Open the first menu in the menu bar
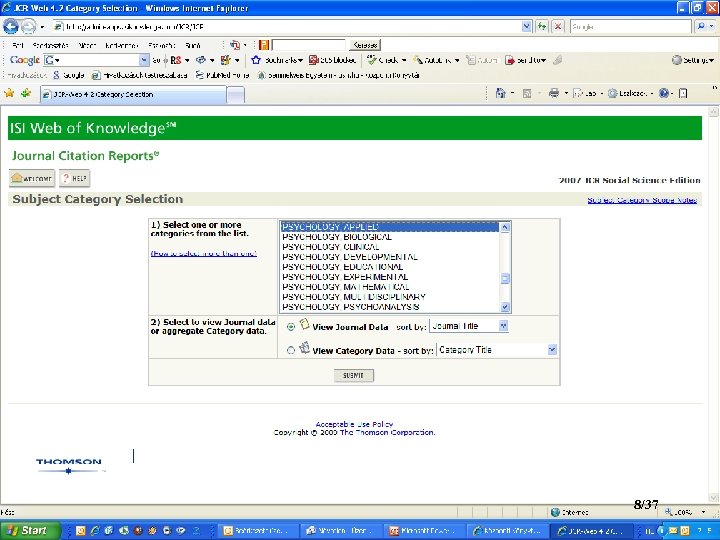This screenshot has height=540, width=720. [x=18, y=45]
